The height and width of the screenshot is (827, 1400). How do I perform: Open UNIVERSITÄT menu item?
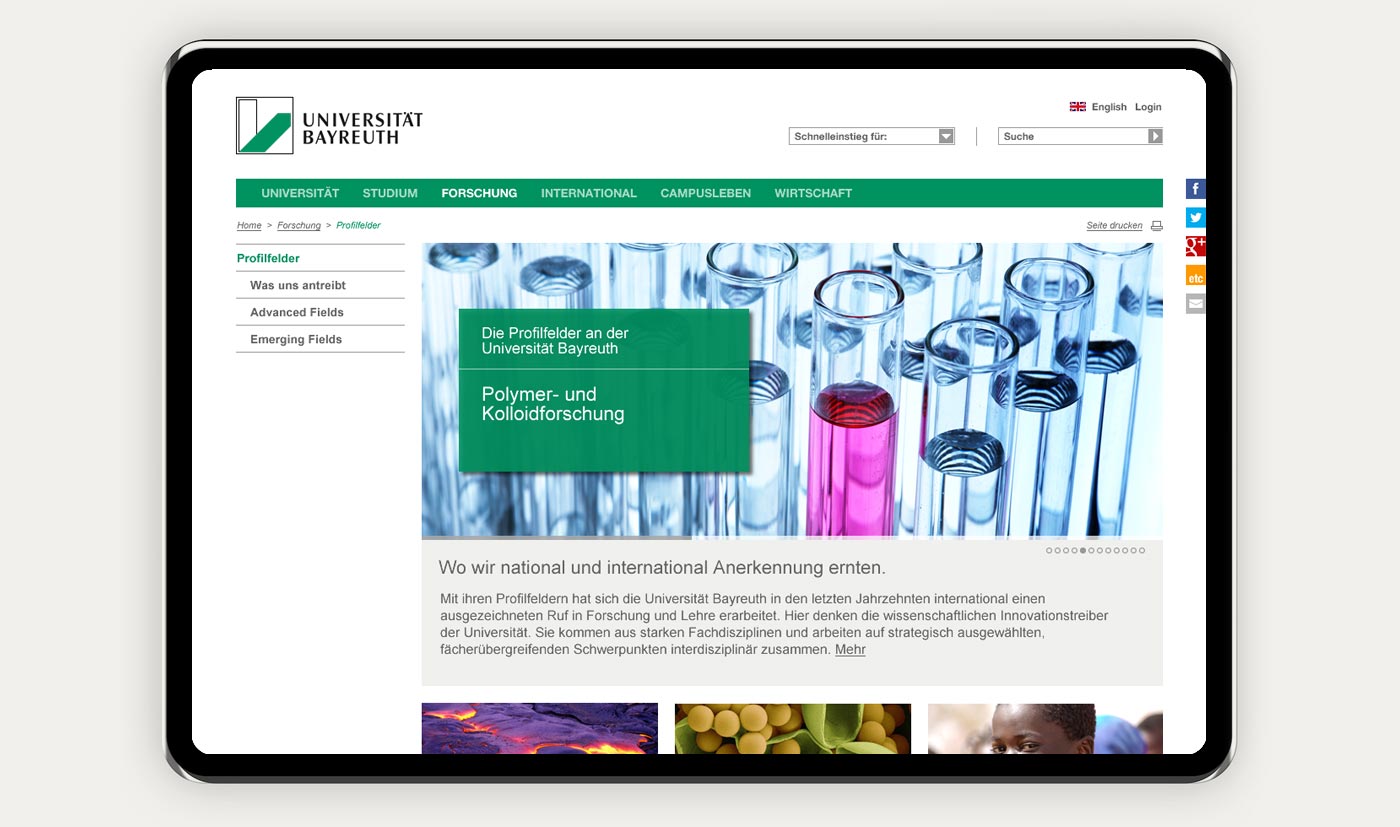point(300,193)
